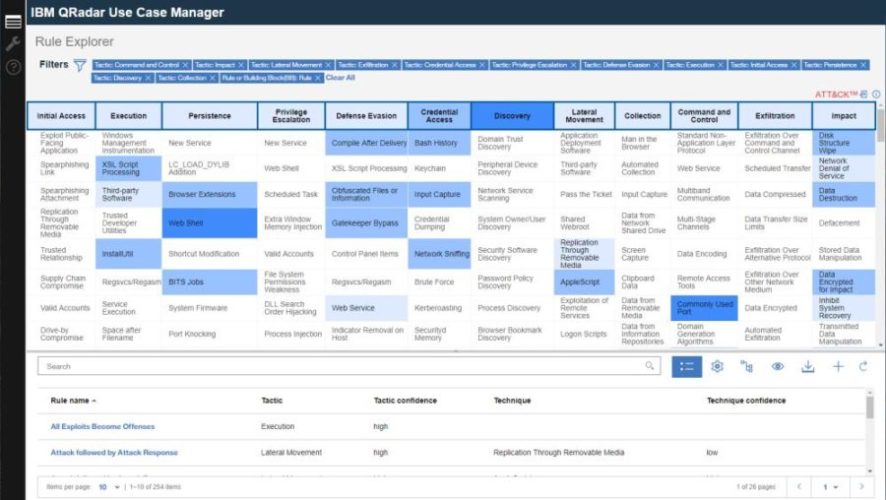Click the Bash History technique cell

click(x=439, y=143)
